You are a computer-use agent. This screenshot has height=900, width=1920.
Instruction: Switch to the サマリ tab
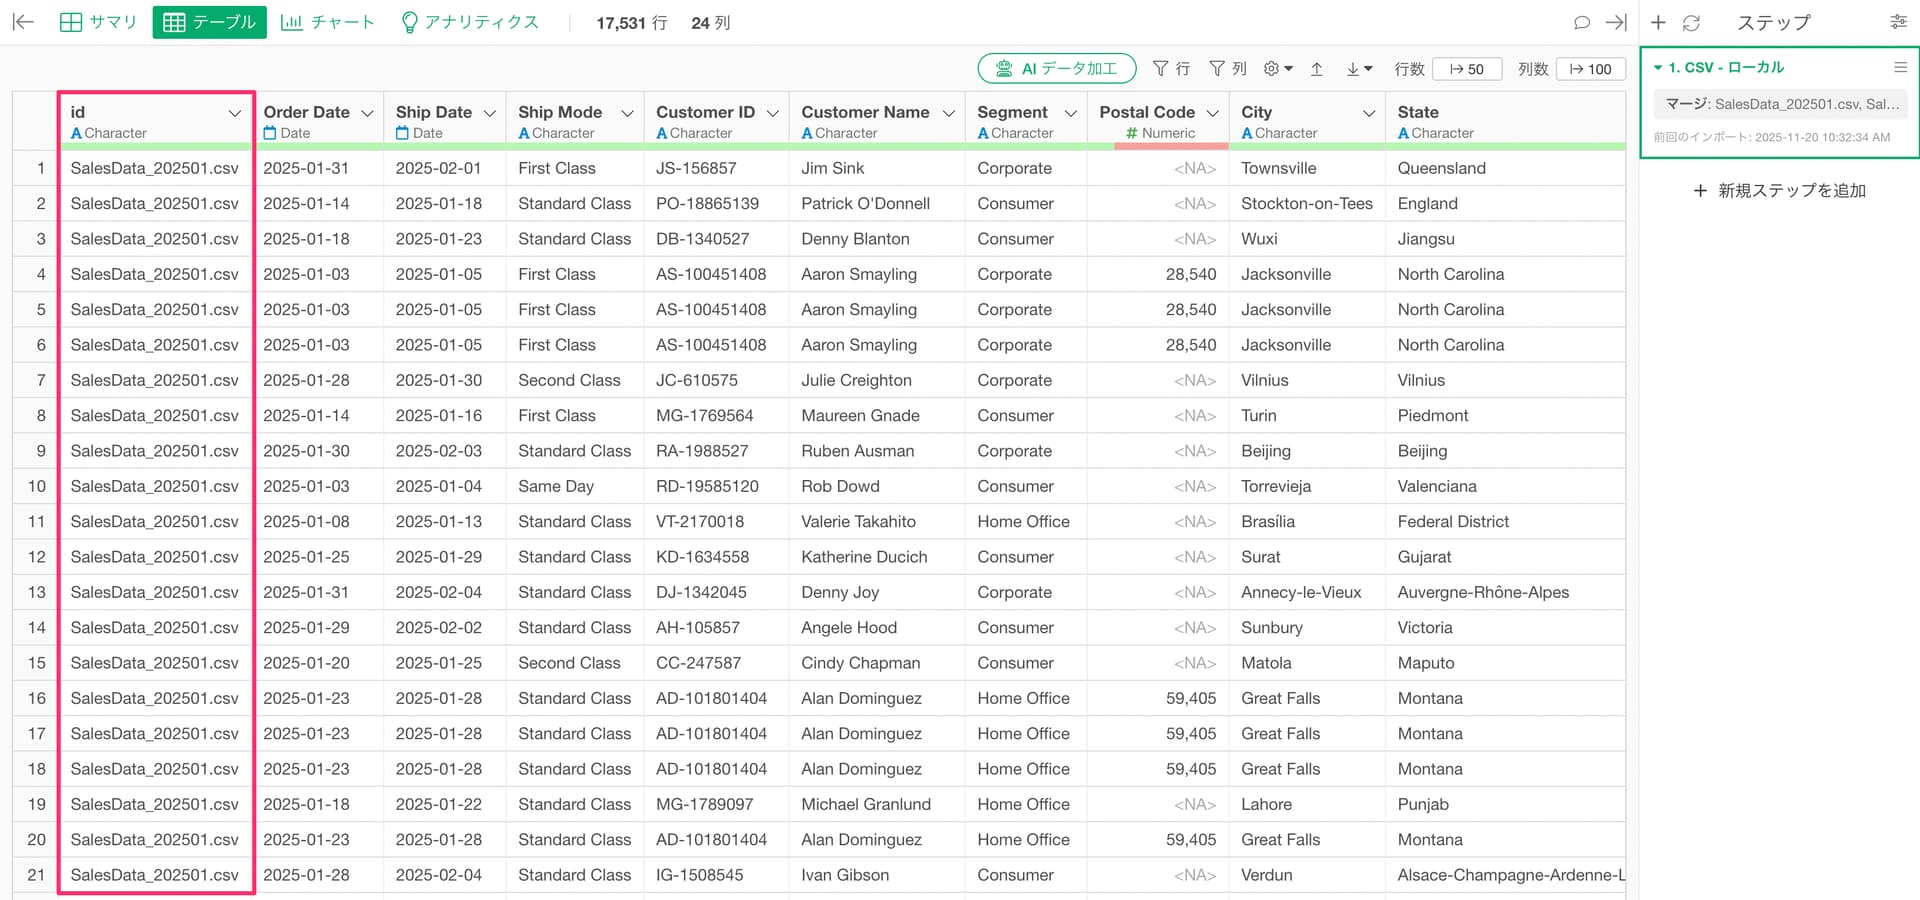pos(98,22)
